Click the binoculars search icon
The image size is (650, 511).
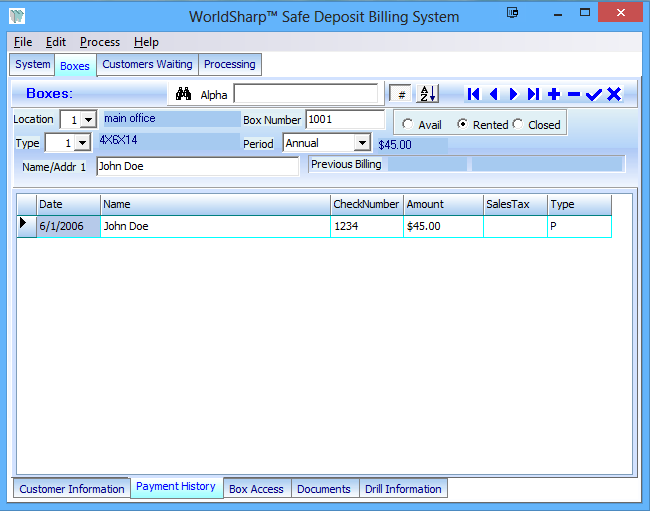point(183,94)
